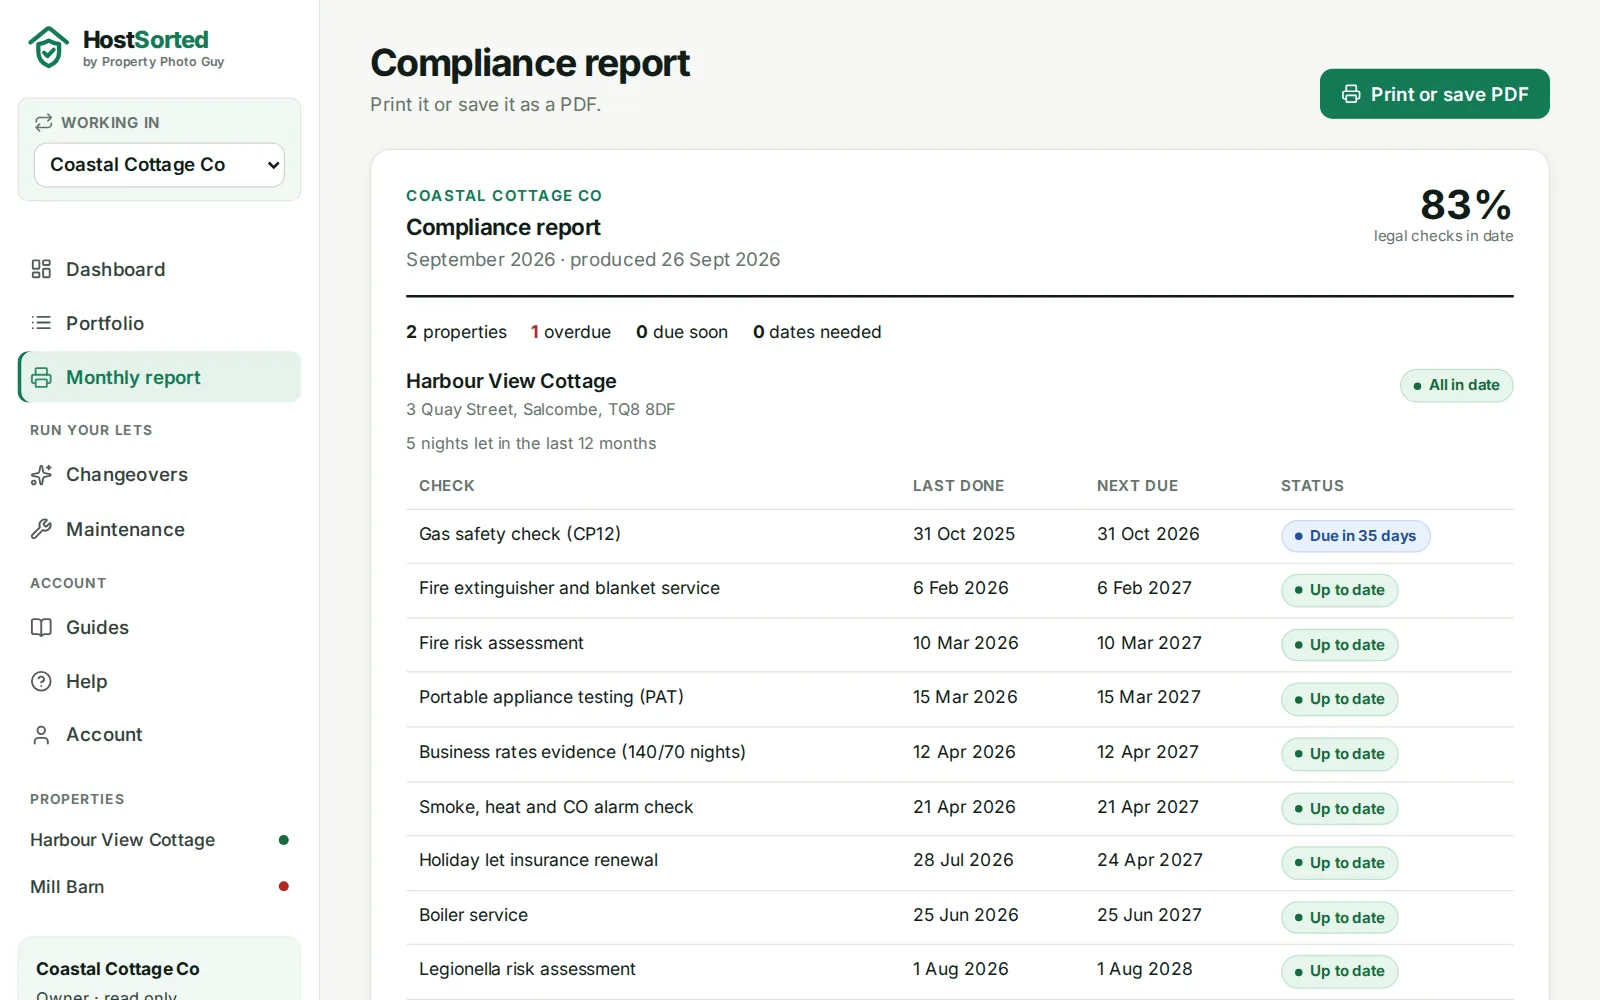The width and height of the screenshot is (1600, 1000).
Task: Click the Legionella risk assessment row label
Action: (x=527, y=969)
